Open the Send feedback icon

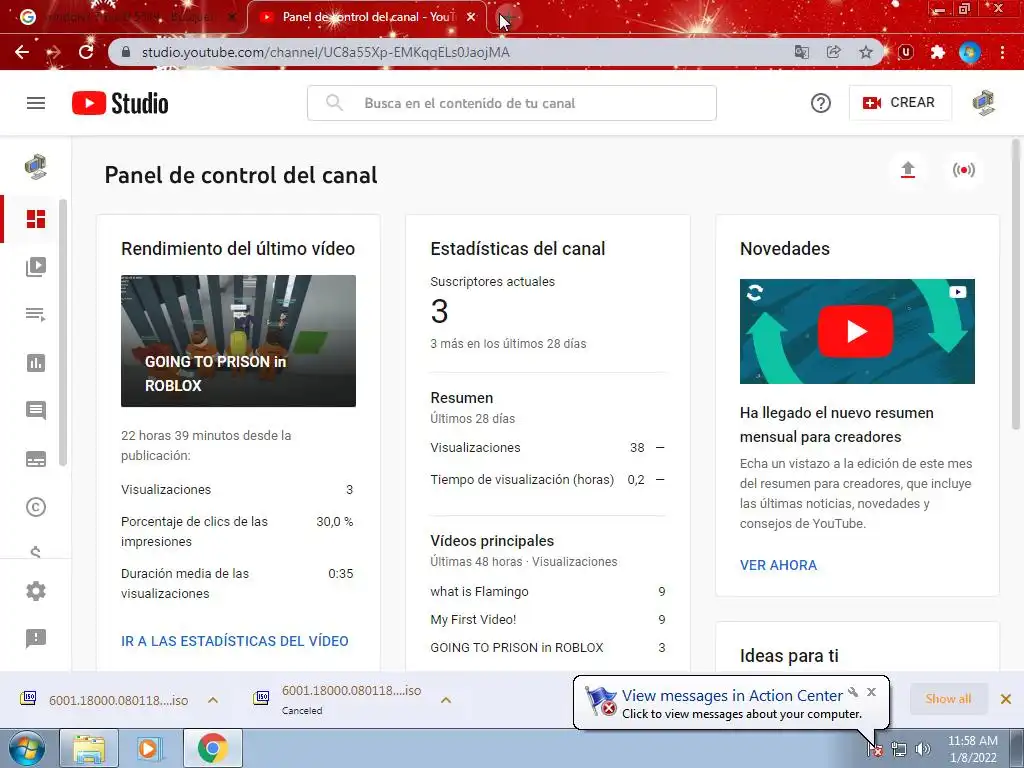tap(36, 638)
